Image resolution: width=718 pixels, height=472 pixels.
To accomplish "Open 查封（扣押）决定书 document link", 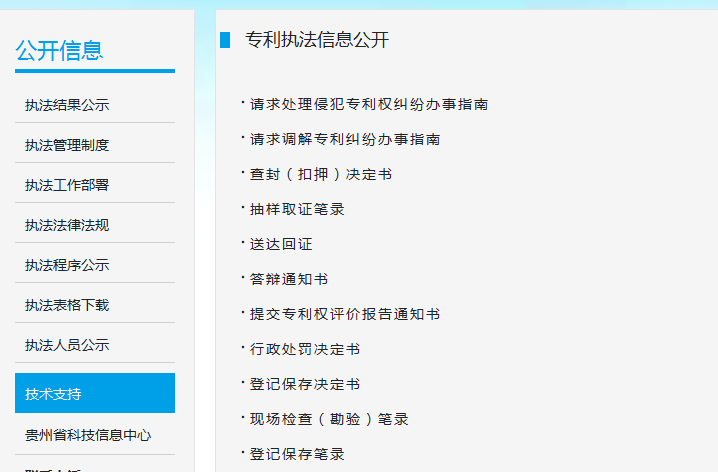I will tap(321, 174).
